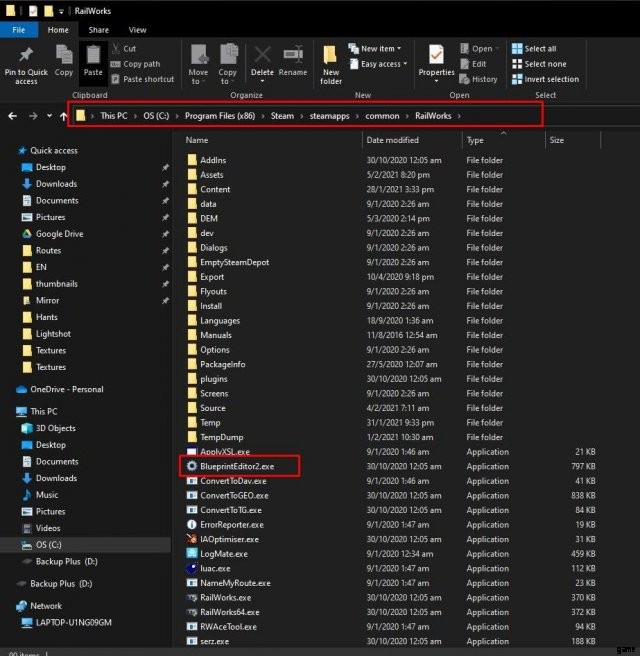
Task: Expand the New item dropdown
Action: click(377, 48)
